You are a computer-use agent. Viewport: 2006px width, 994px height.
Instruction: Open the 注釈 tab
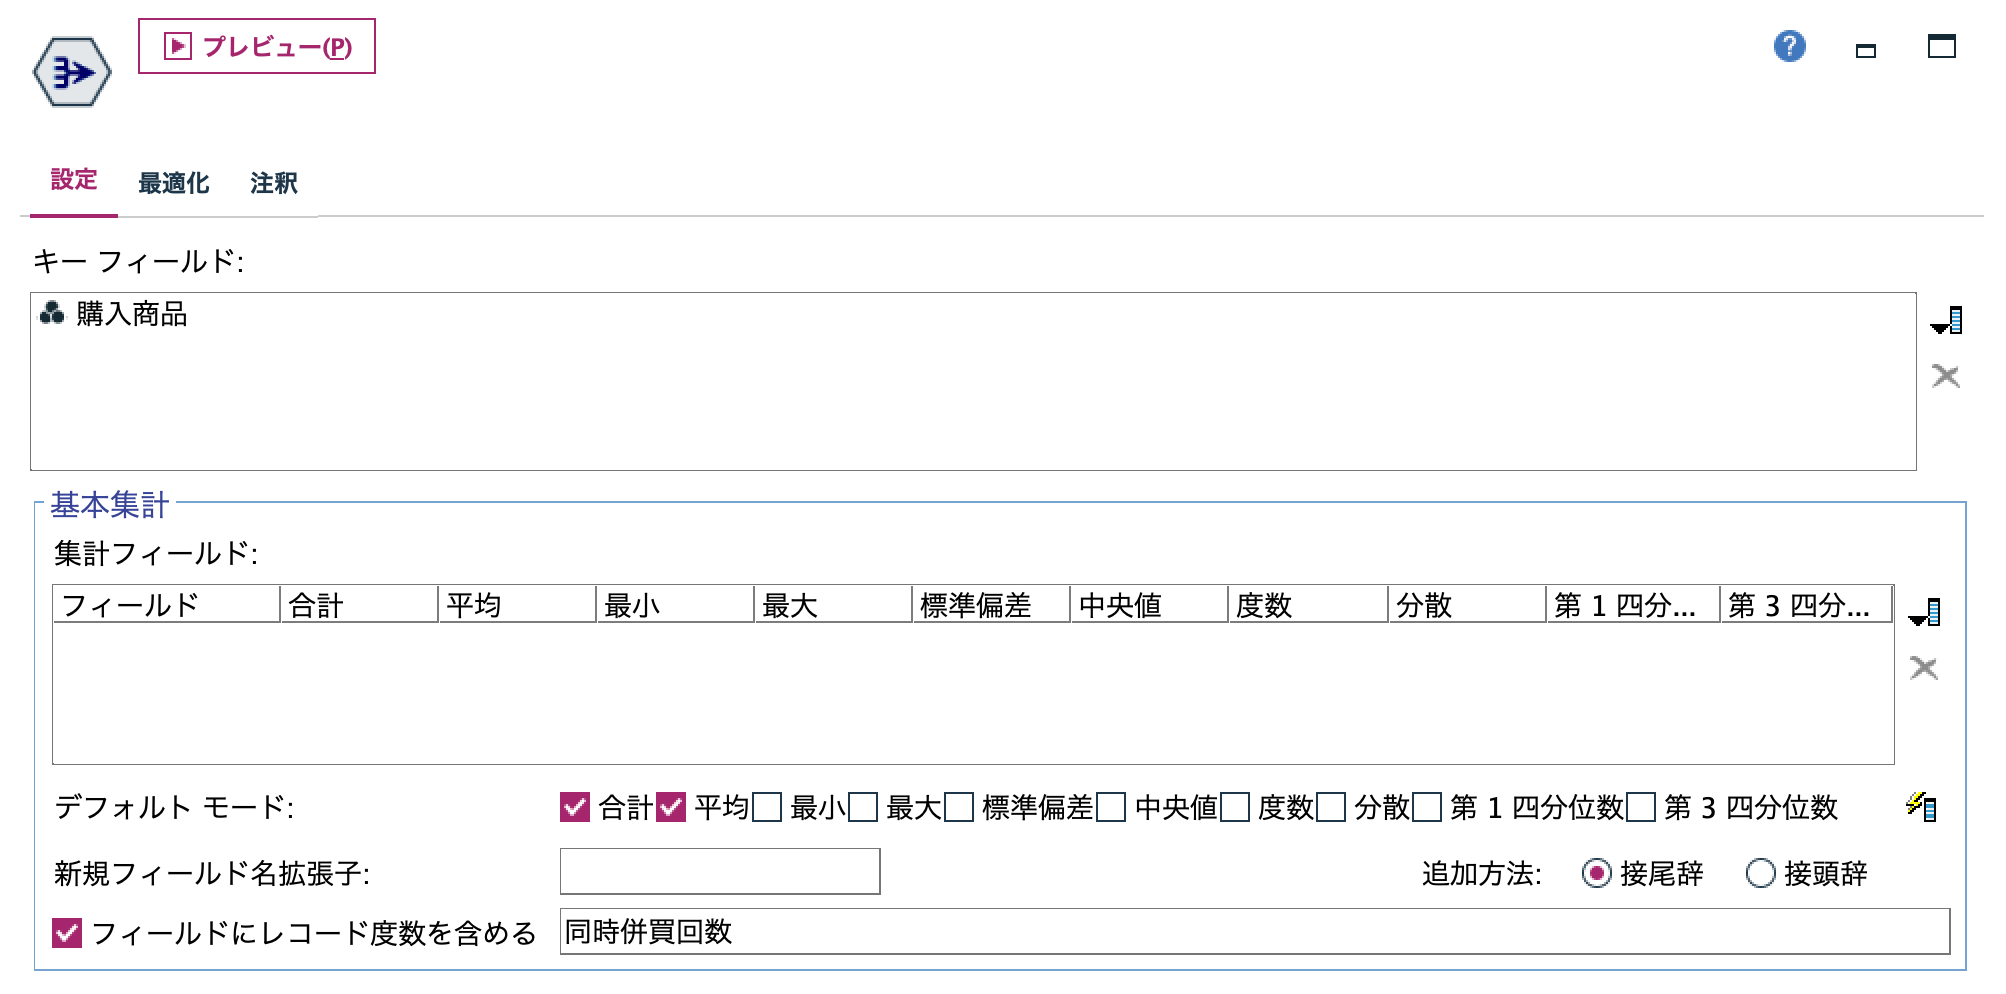coord(274,182)
